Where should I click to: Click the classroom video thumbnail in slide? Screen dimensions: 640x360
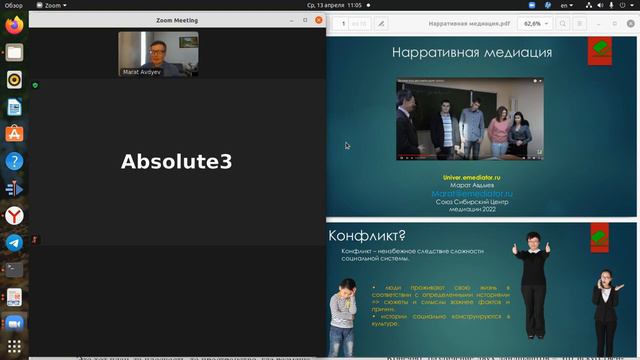(x=470, y=119)
